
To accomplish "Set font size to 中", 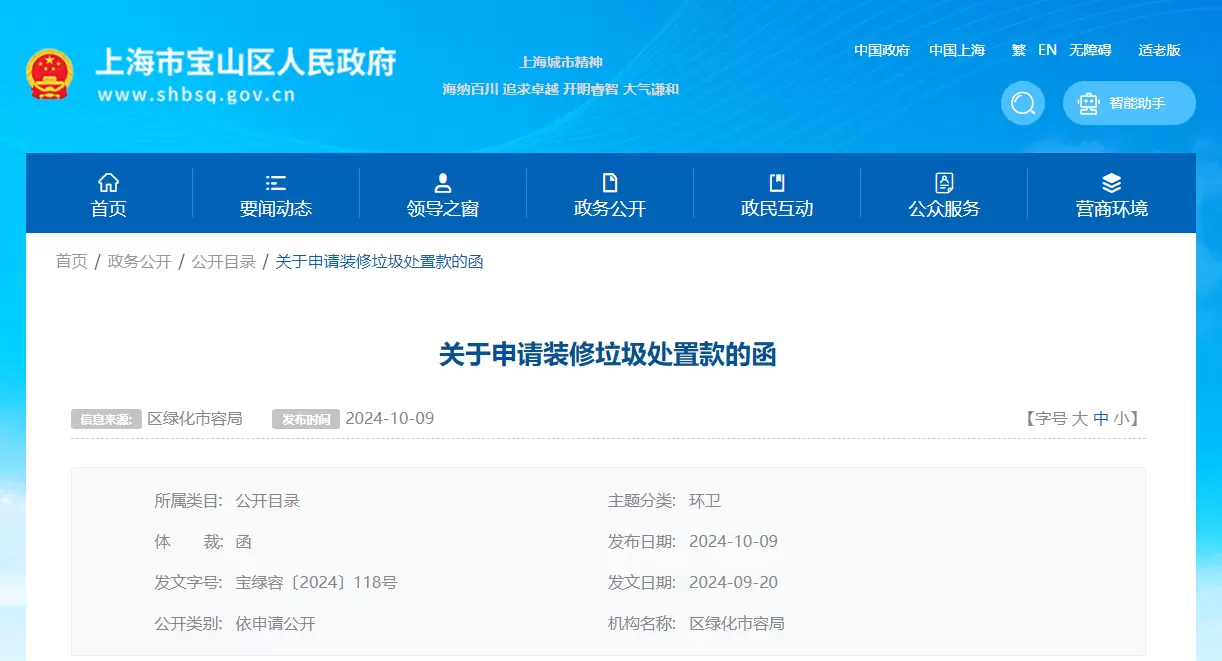I will click(1100, 419).
